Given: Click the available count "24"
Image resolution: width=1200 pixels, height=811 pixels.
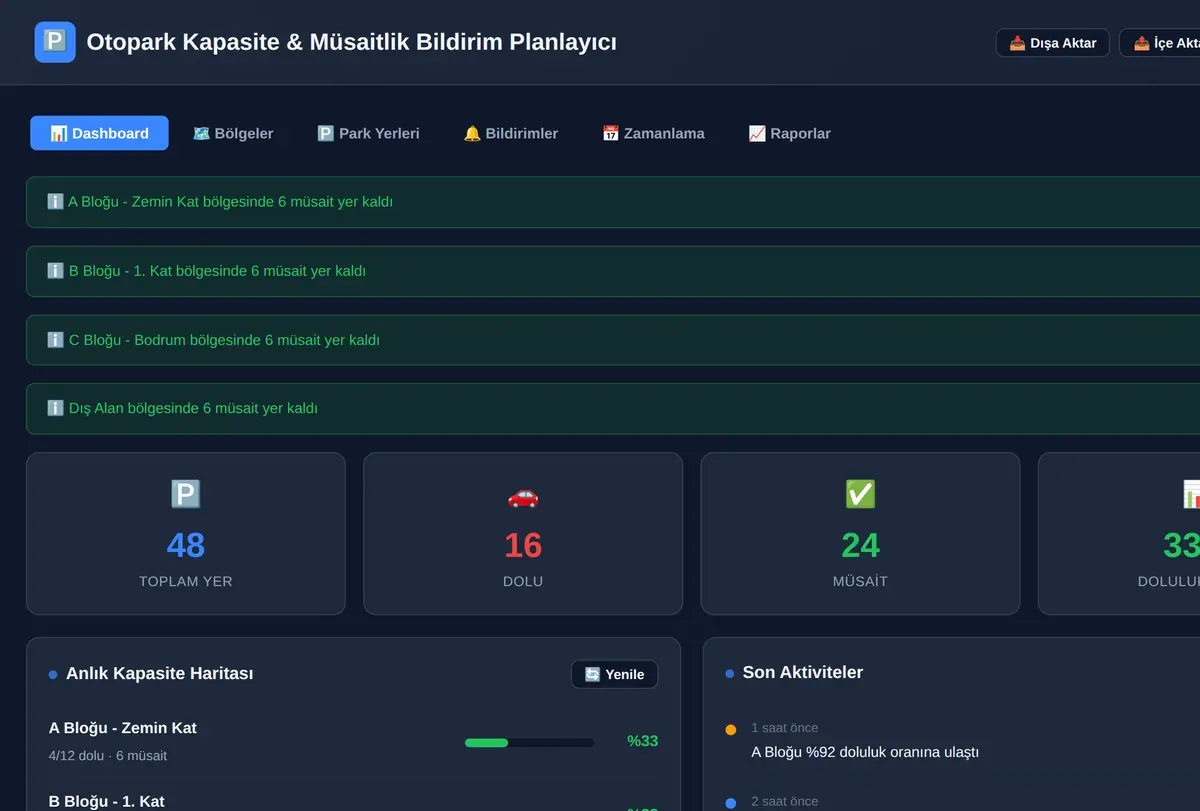Looking at the screenshot, I should click(860, 545).
